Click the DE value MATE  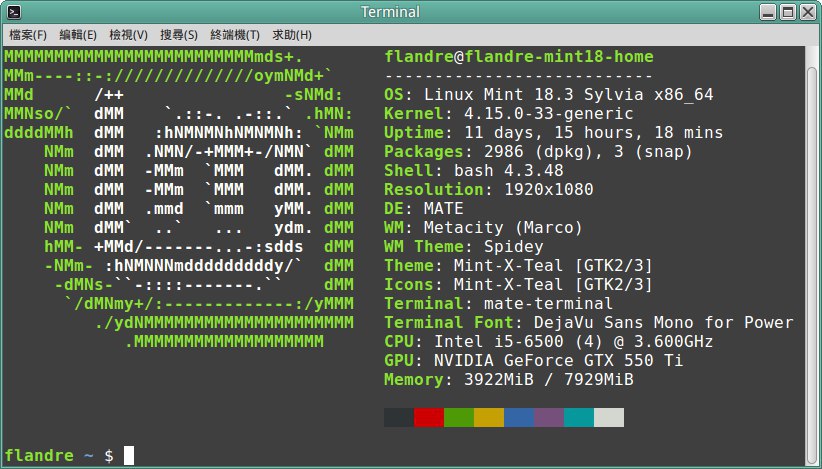coord(444,209)
